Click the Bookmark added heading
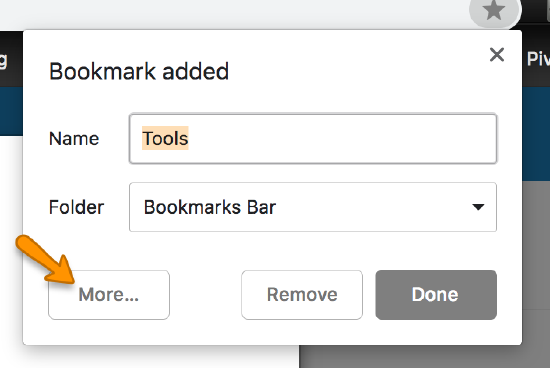The height and width of the screenshot is (368, 550). tap(139, 72)
